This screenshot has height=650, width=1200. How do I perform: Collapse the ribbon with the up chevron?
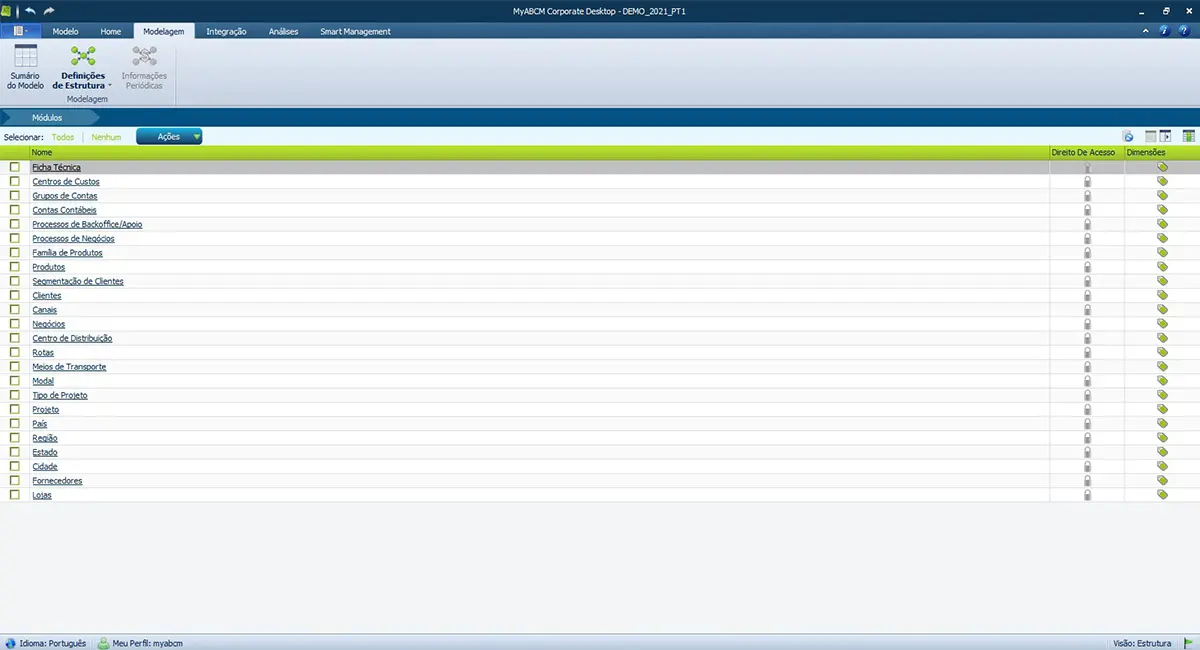(x=1146, y=31)
